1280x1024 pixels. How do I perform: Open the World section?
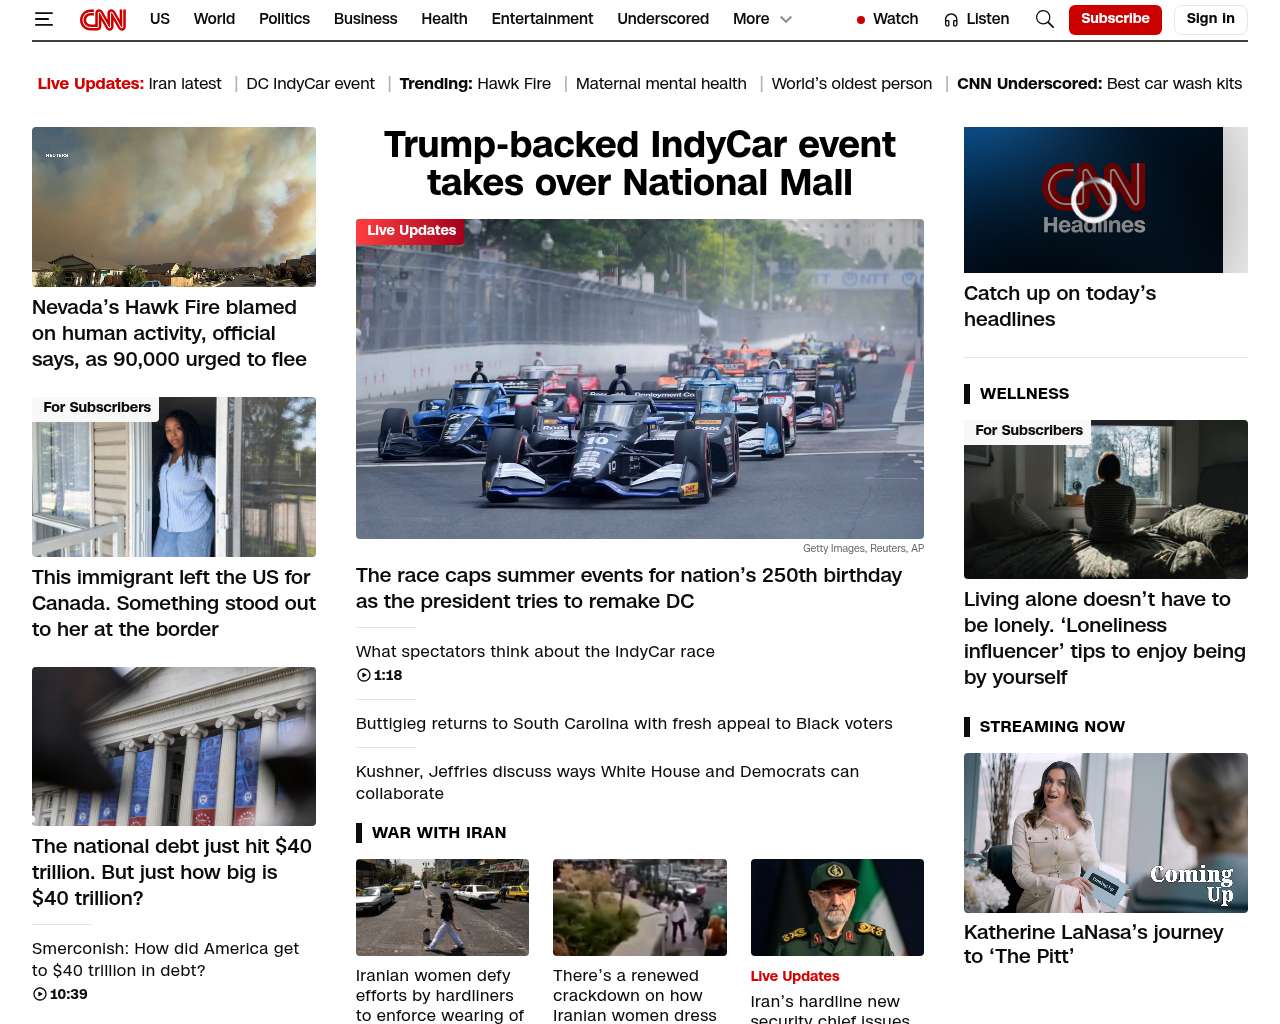click(214, 19)
